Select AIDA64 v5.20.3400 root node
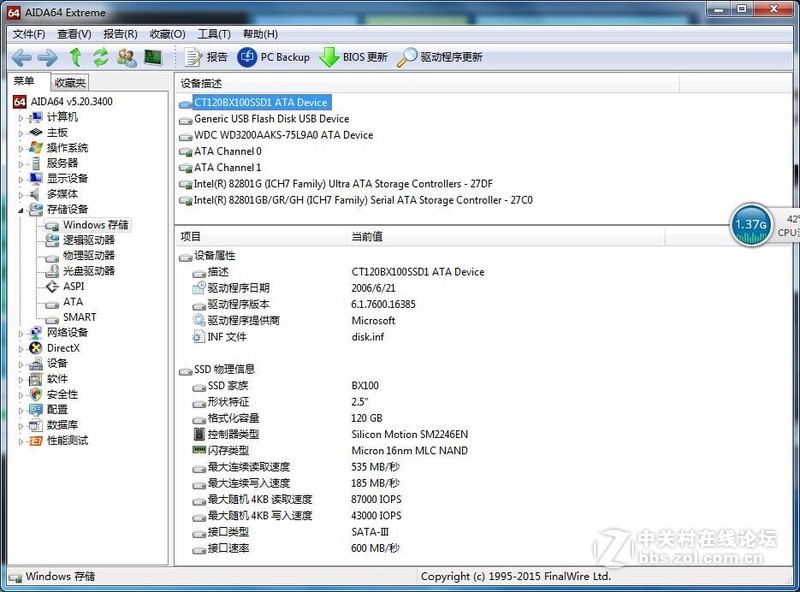This screenshot has width=800, height=592. point(63,102)
